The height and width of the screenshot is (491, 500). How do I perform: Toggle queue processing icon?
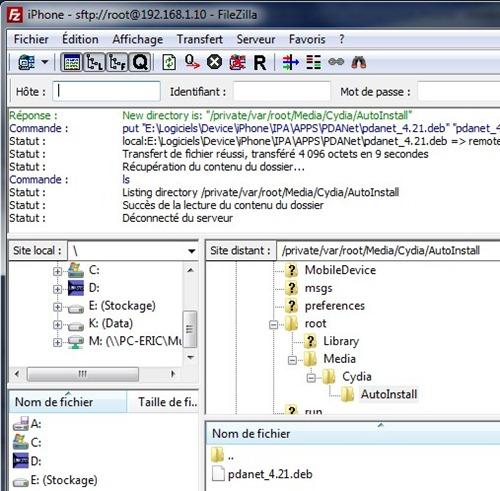pyautogui.click(x=192, y=62)
